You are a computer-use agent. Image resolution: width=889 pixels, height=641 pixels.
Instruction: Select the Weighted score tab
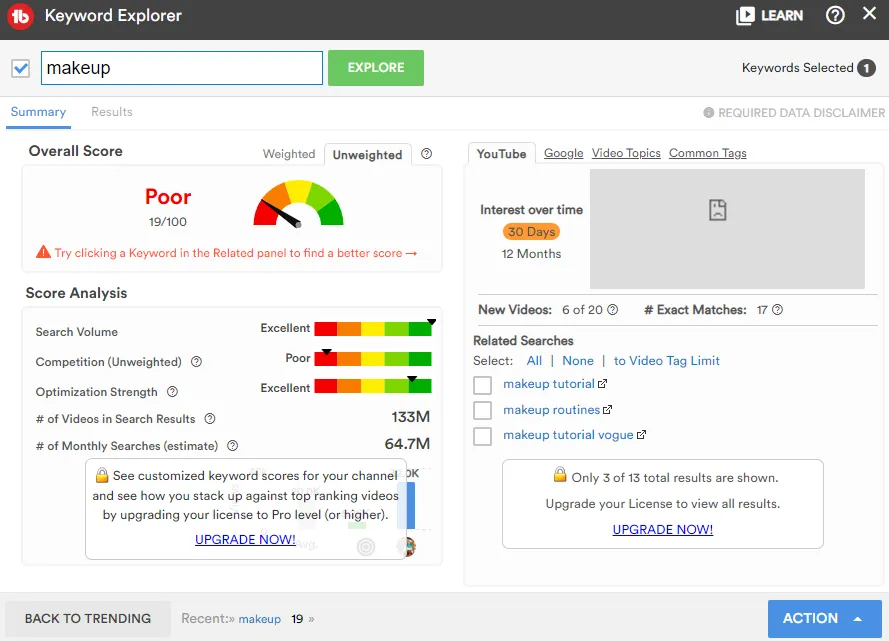pyautogui.click(x=289, y=154)
